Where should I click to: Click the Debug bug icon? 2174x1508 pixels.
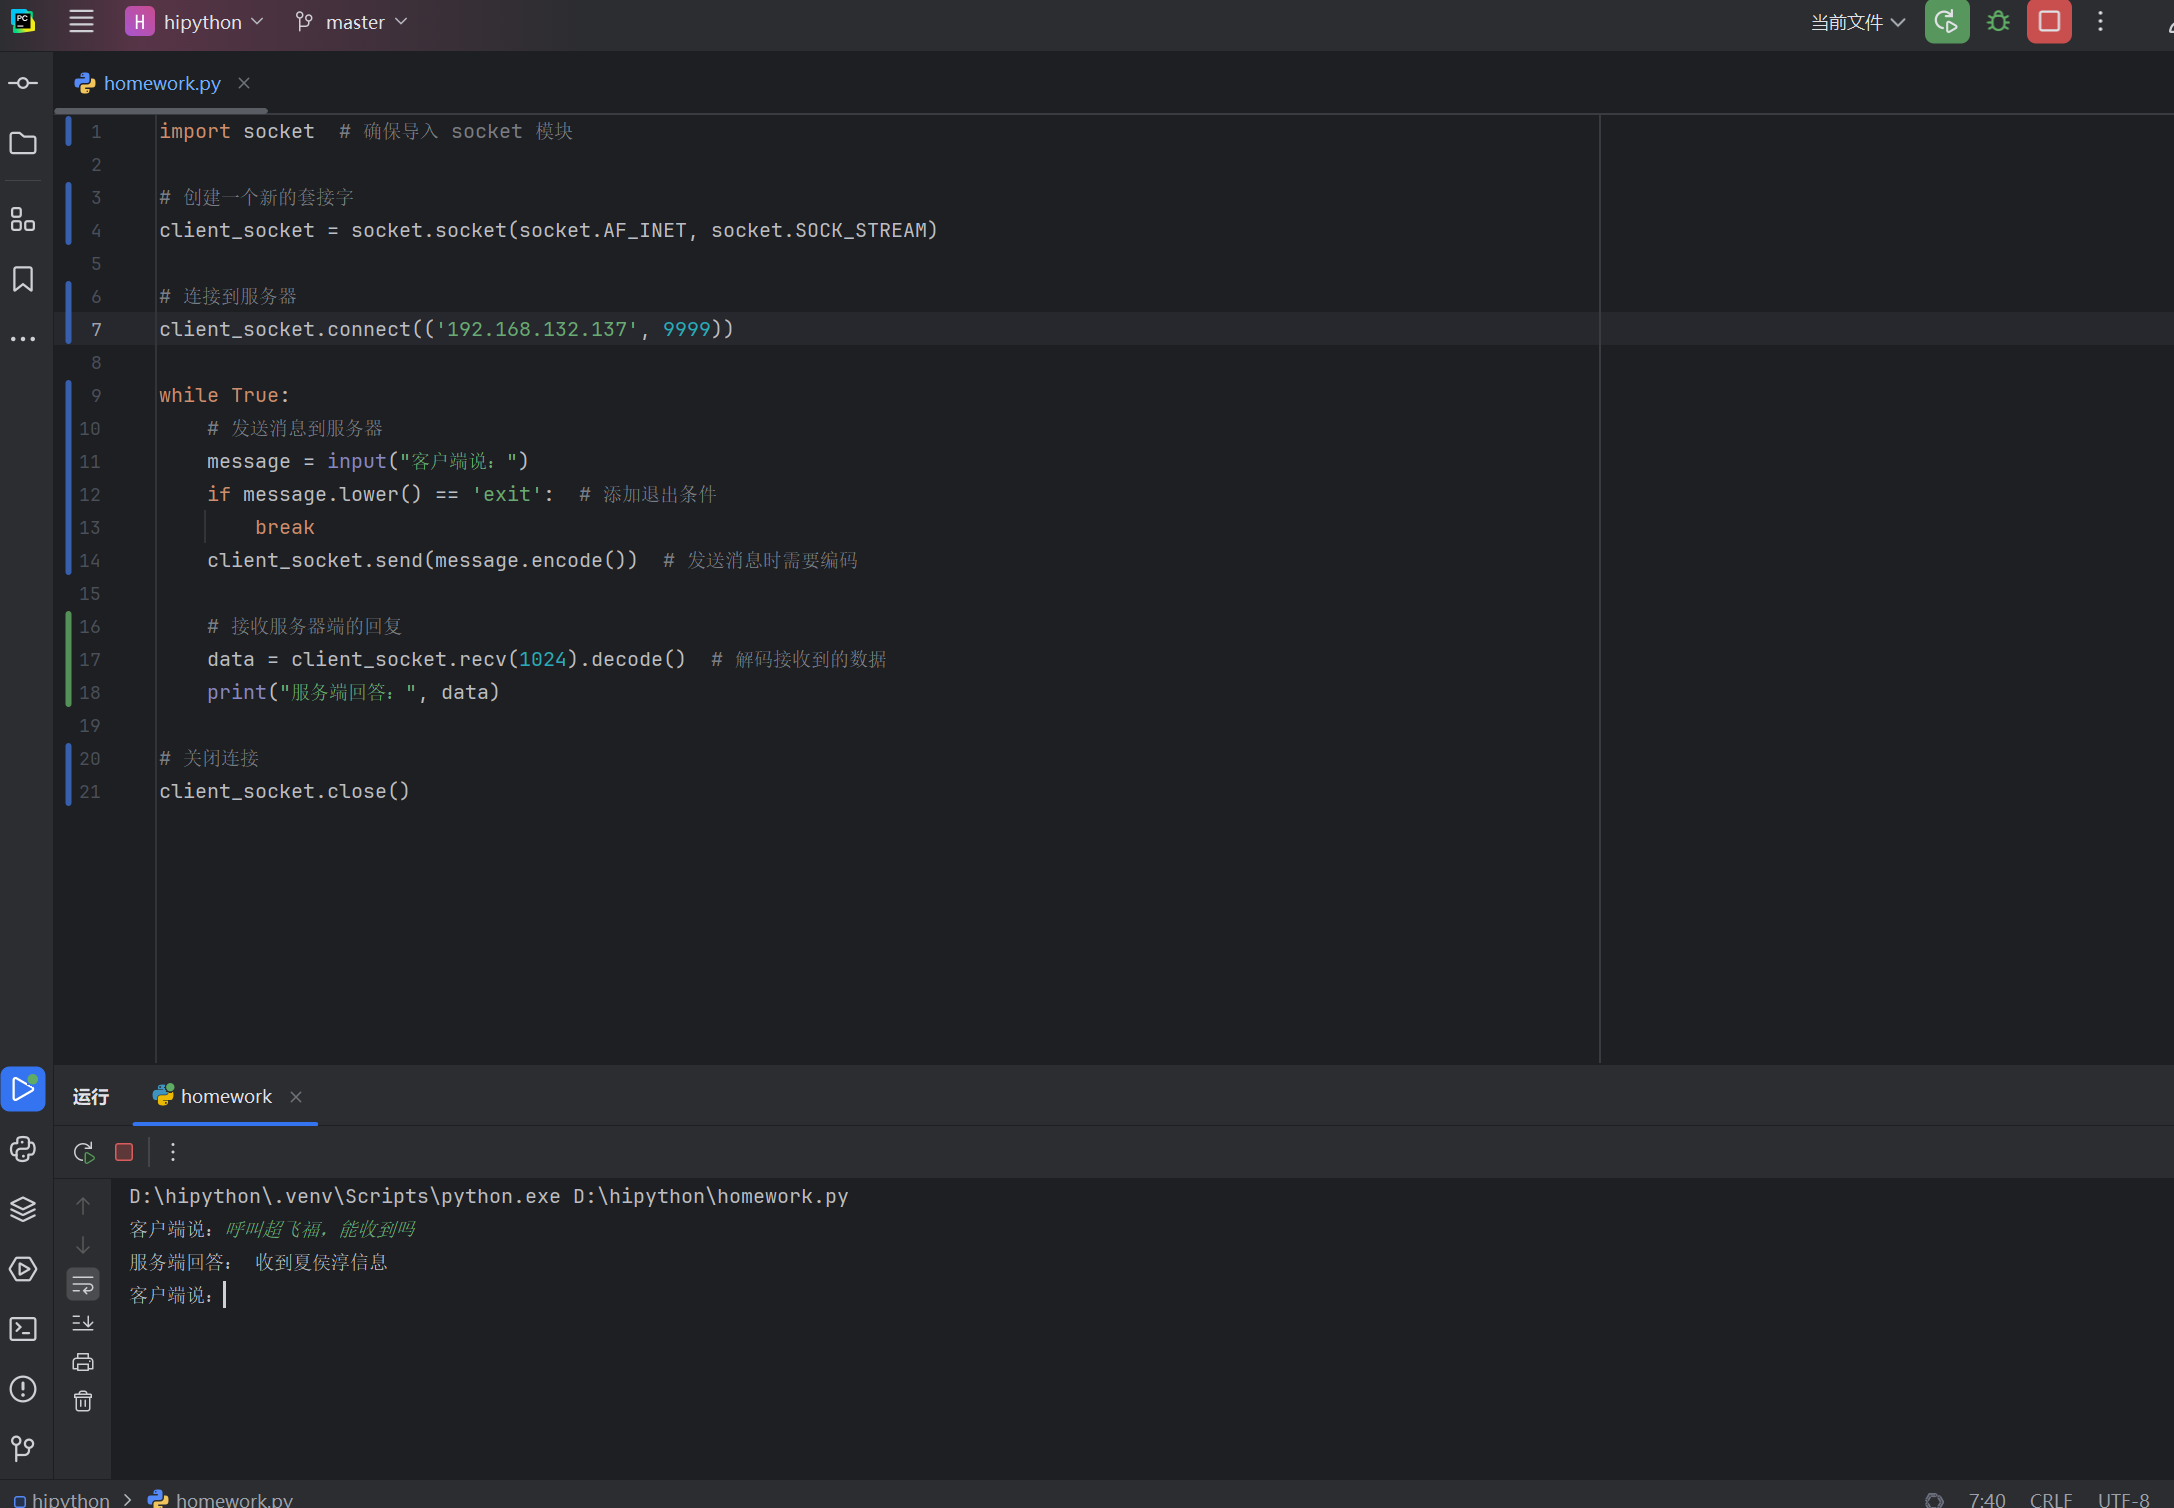click(1998, 22)
